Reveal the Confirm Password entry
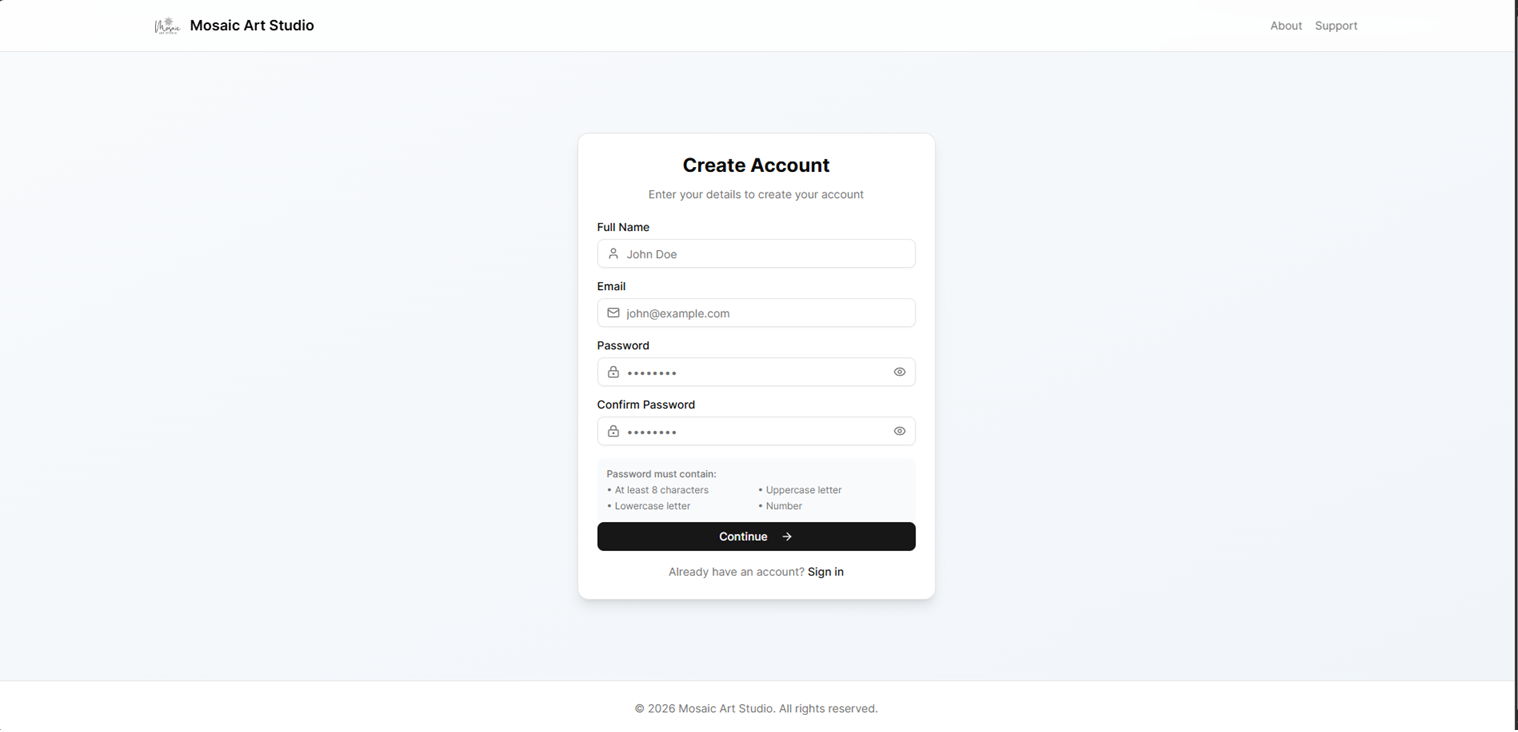Image resolution: width=1518 pixels, height=732 pixels. [x=899, y=430]
